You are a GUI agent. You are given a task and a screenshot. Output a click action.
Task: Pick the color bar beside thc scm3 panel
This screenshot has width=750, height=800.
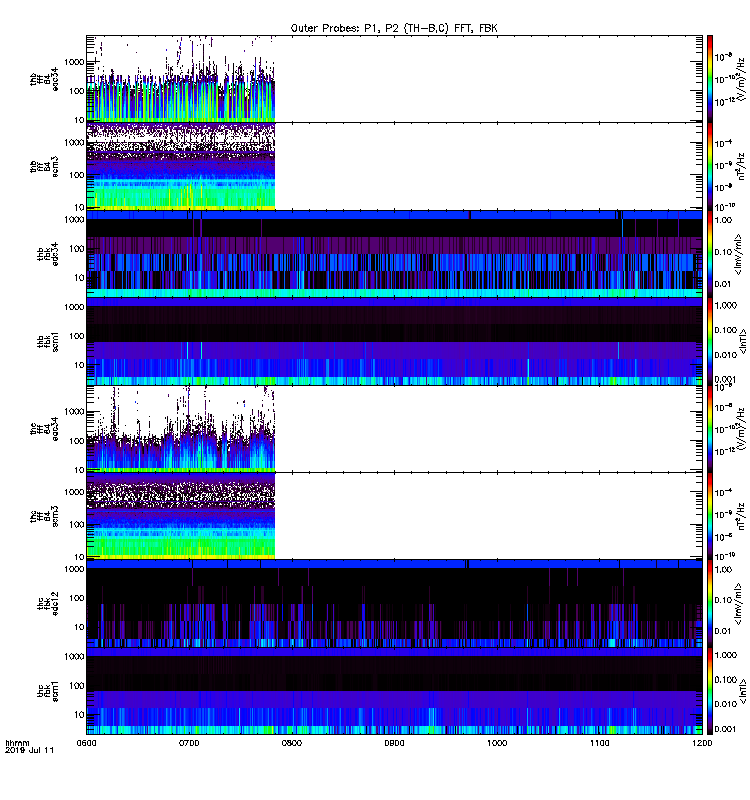[710, 516]
